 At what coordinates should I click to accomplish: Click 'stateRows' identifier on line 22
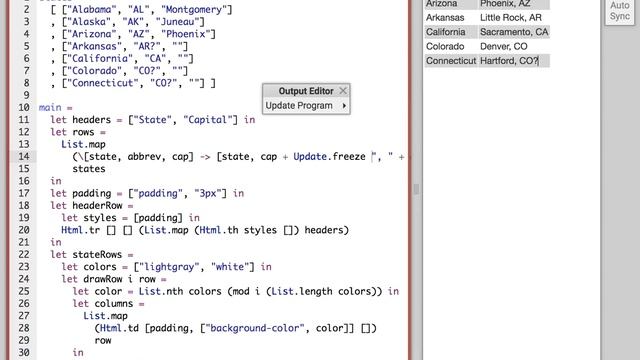[97, 255]
